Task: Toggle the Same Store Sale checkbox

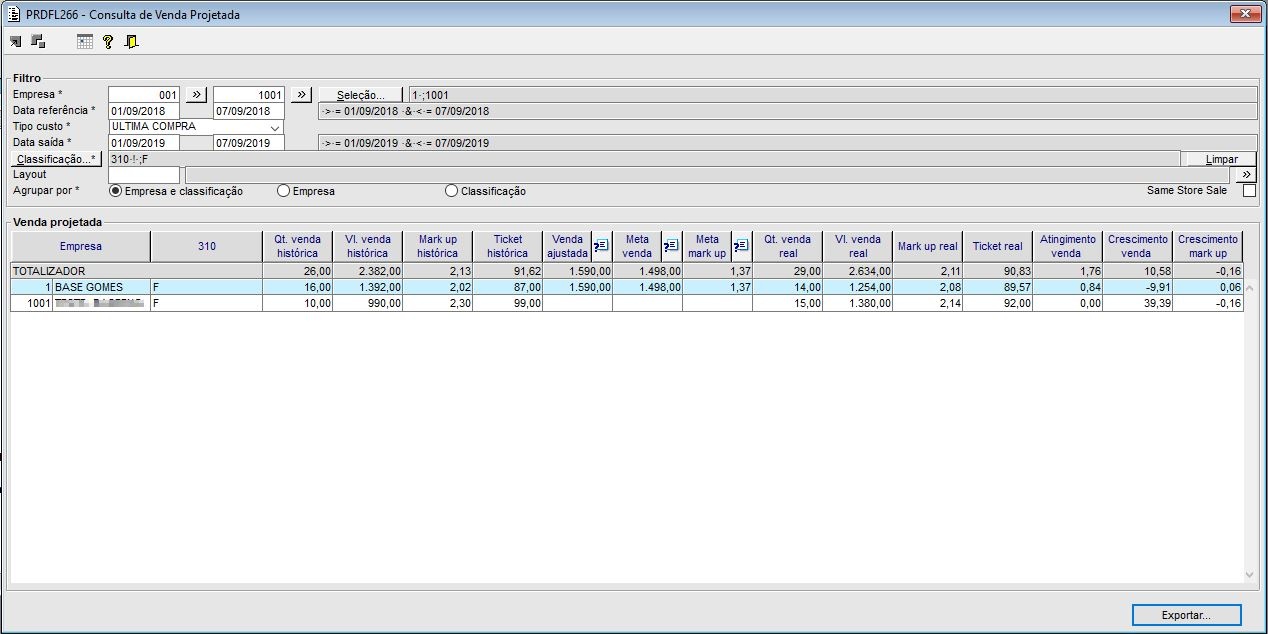Action: (x=1248, y=190)
